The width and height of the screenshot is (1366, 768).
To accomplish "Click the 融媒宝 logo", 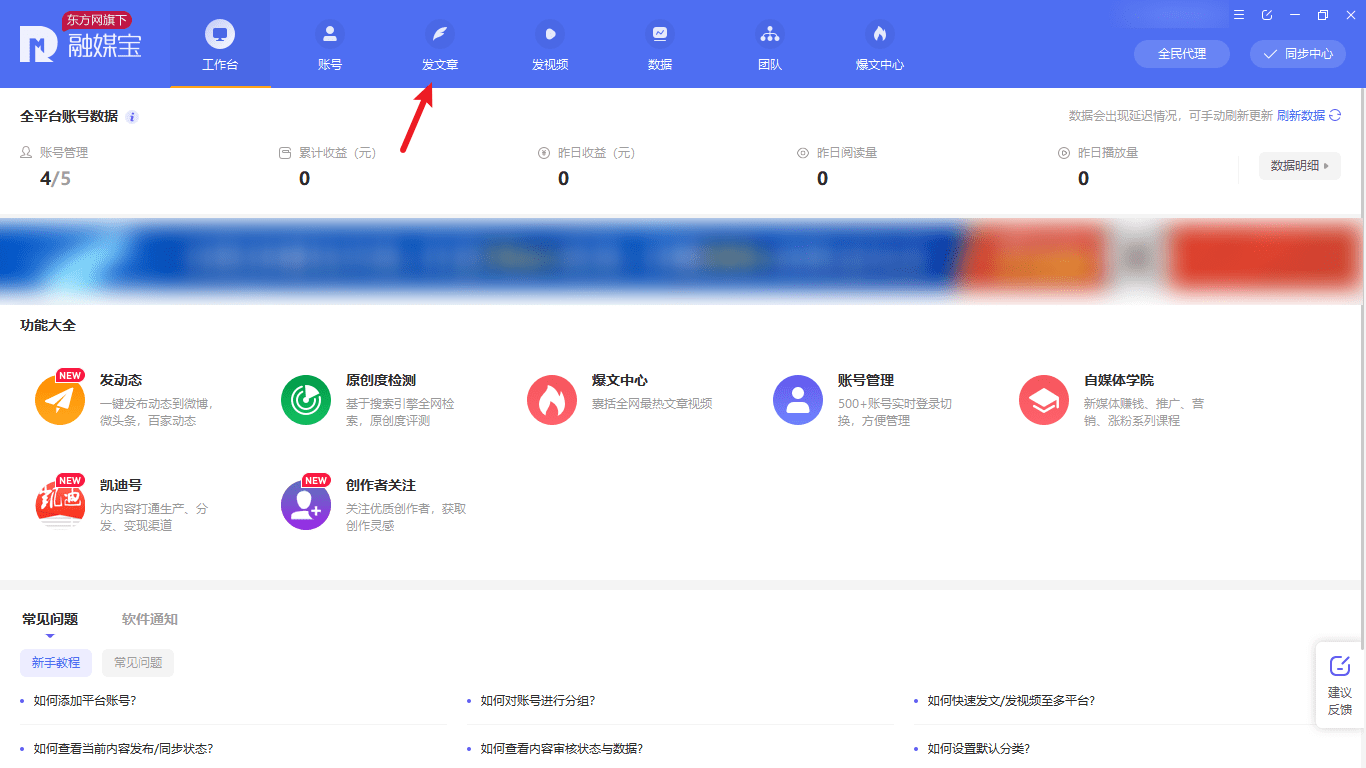I will 82,39.
